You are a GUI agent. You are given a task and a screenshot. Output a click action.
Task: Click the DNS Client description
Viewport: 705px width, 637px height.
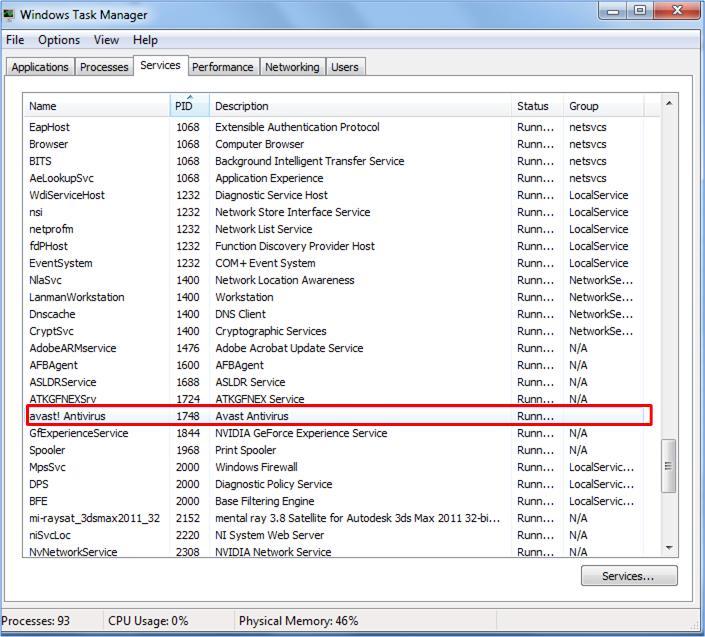pos(241,314)
